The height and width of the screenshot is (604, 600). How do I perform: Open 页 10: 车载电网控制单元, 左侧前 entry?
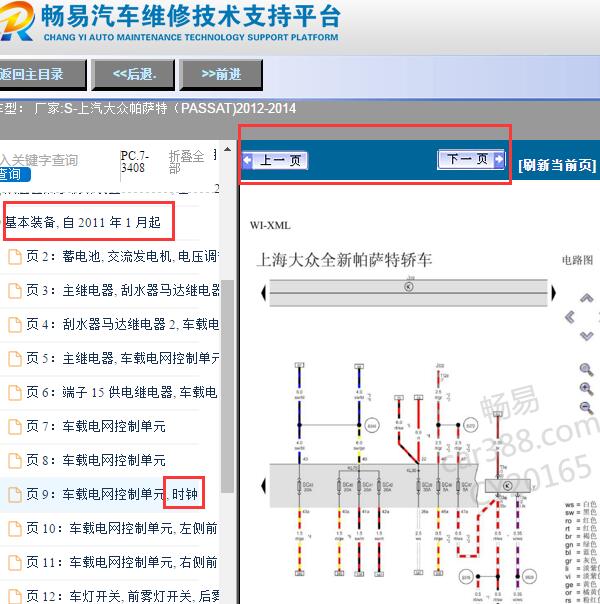[122, 528]
